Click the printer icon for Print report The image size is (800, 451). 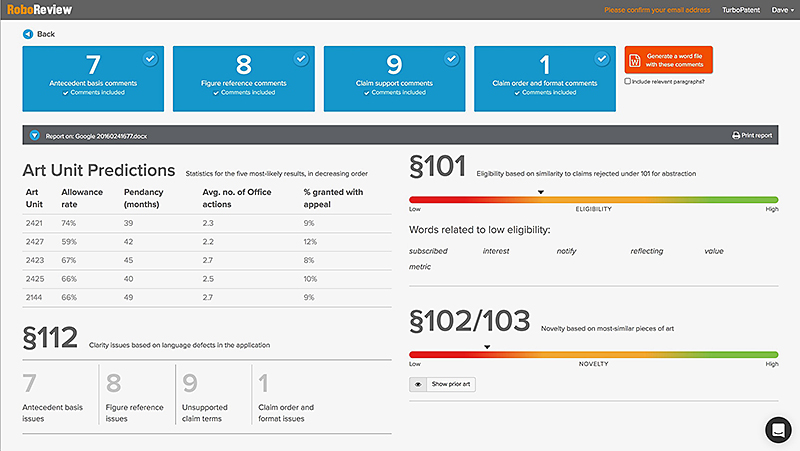point(736,134)
